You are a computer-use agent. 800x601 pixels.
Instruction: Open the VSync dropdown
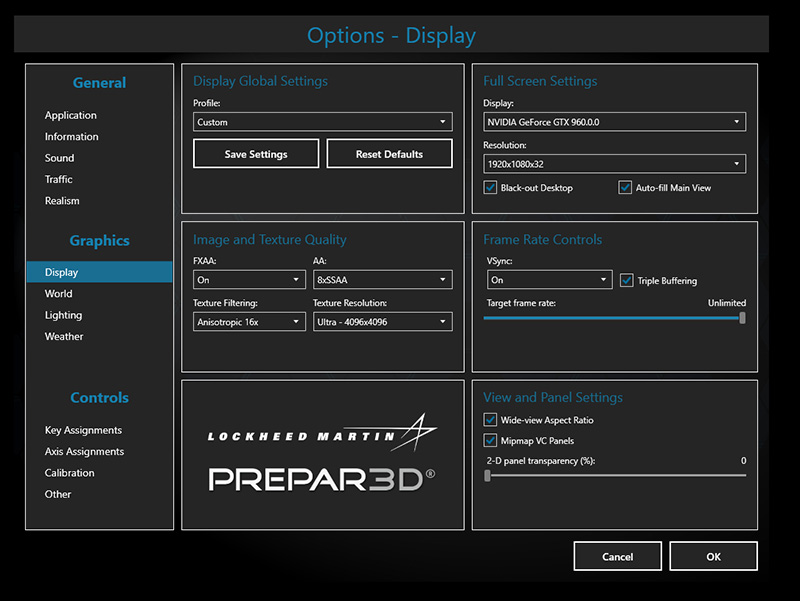click(x=549, y=280)
